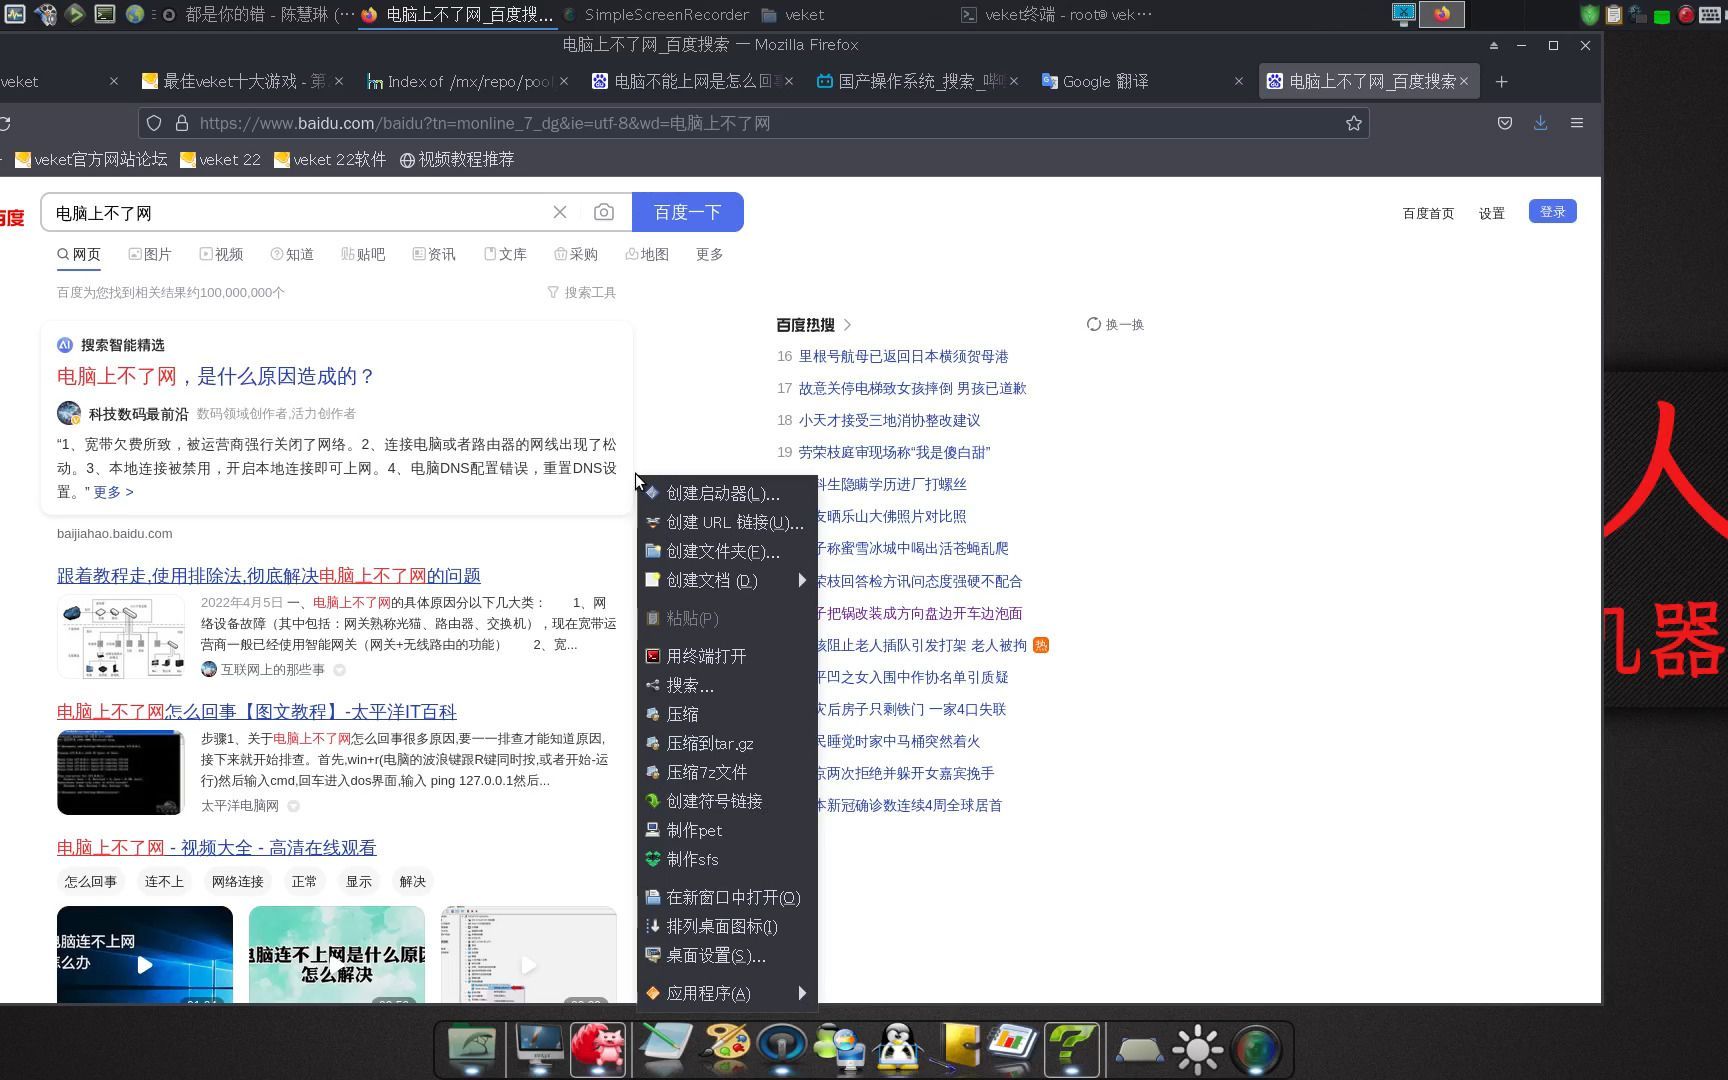Filter videos by 网络连接 tag
The image size is (1728, 1080).
237,881
